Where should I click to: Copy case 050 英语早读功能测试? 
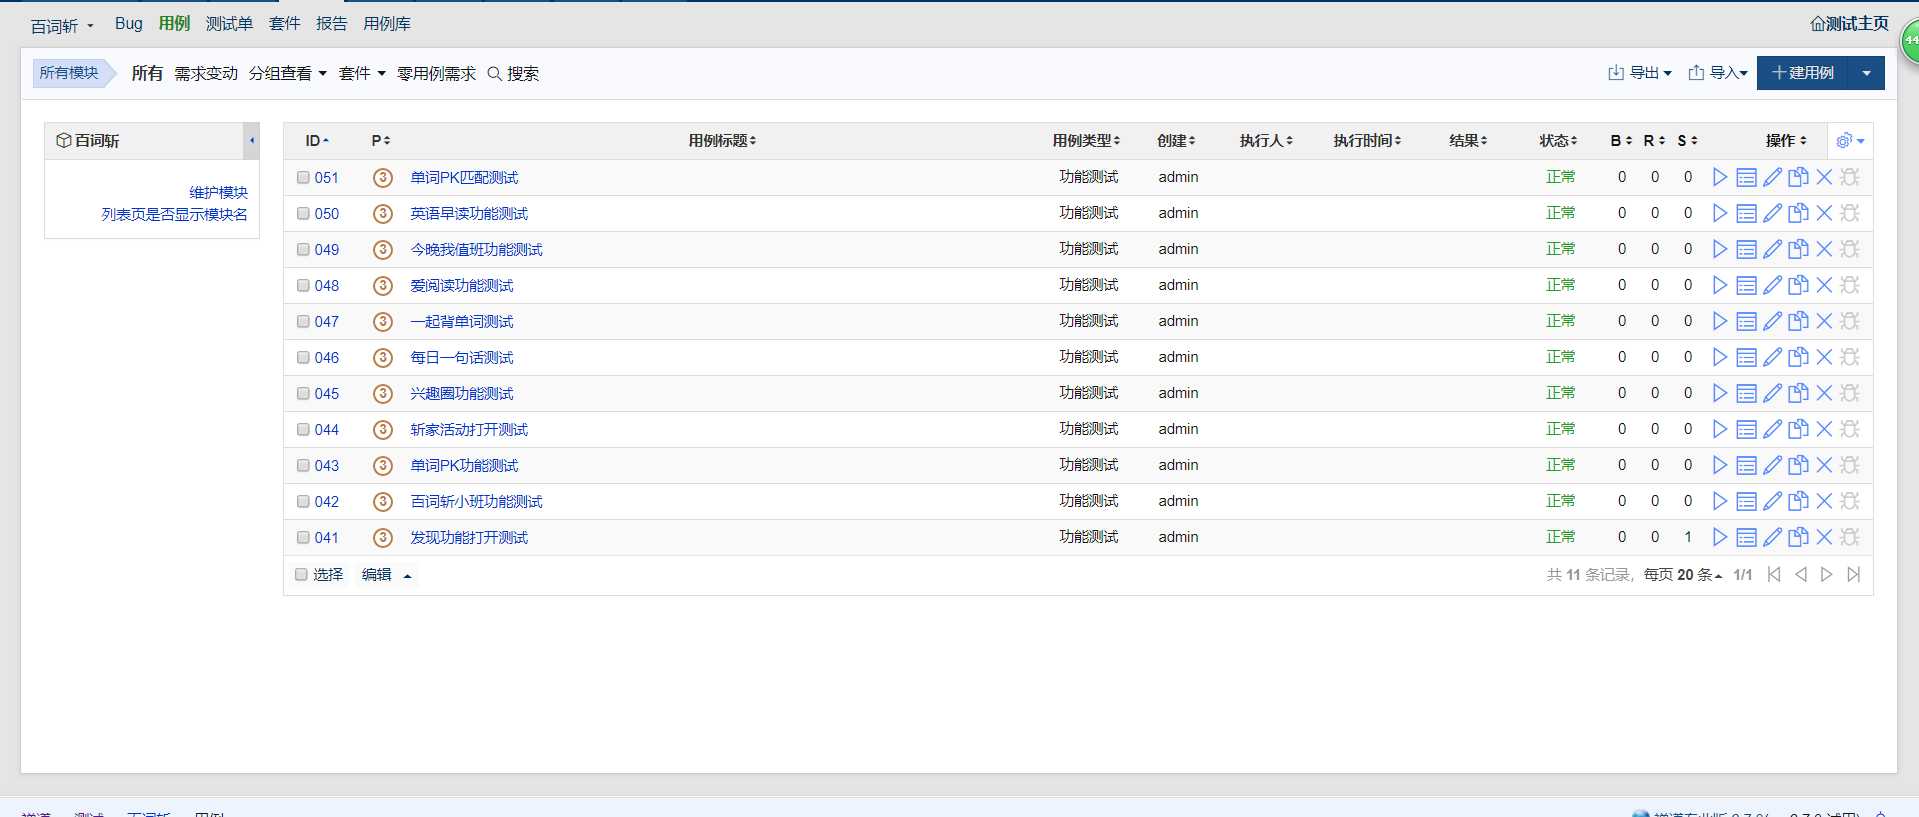1798,213
